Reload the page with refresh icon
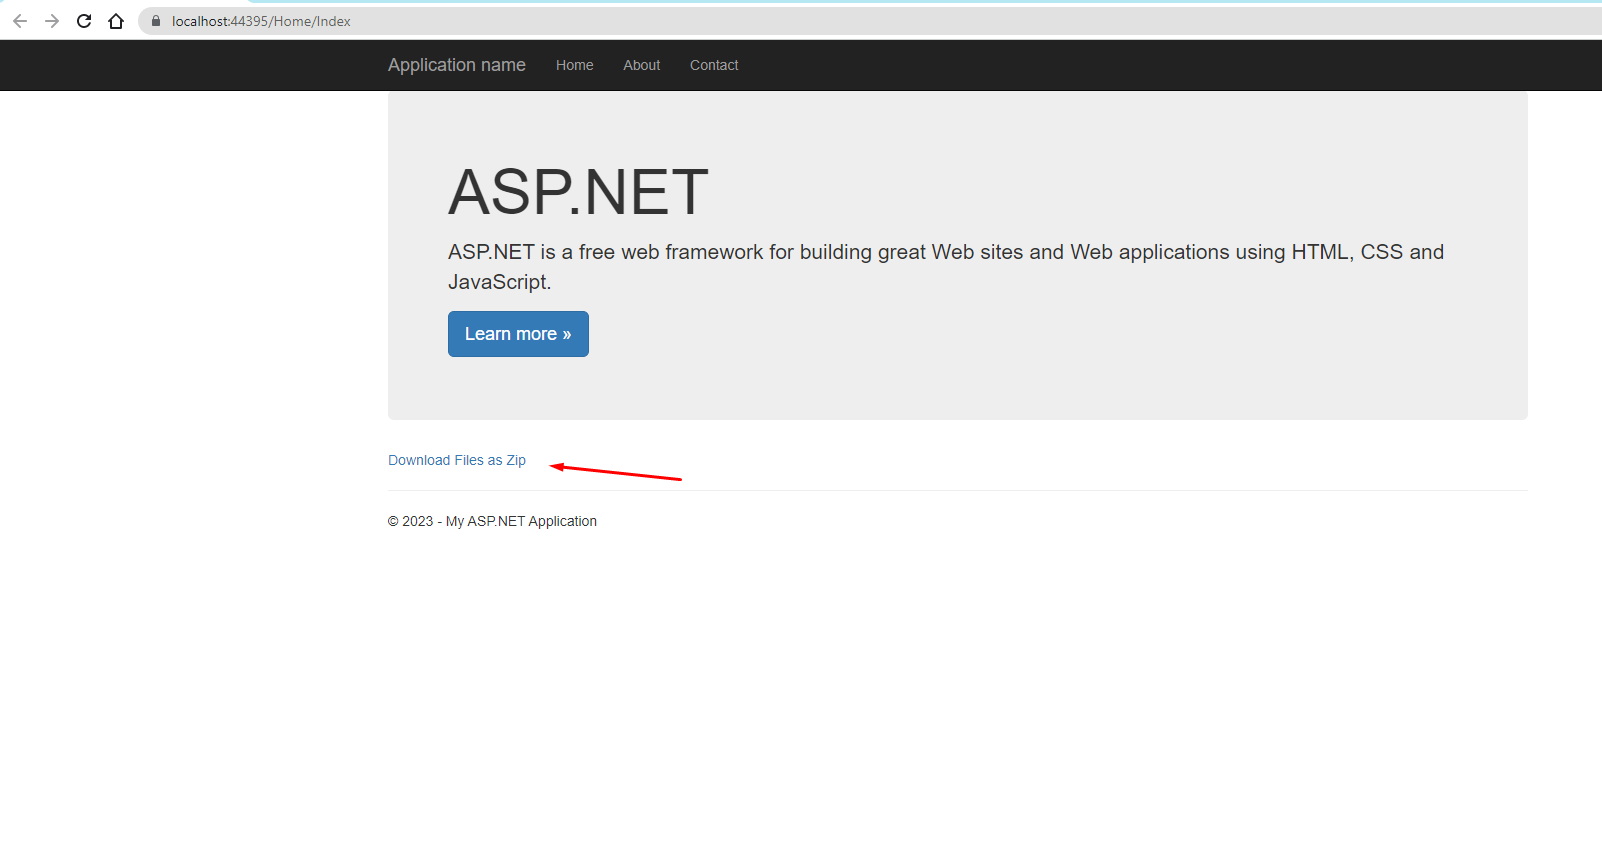The height and width of the screenshot is (849, 1602). click(x=84, y=21)
